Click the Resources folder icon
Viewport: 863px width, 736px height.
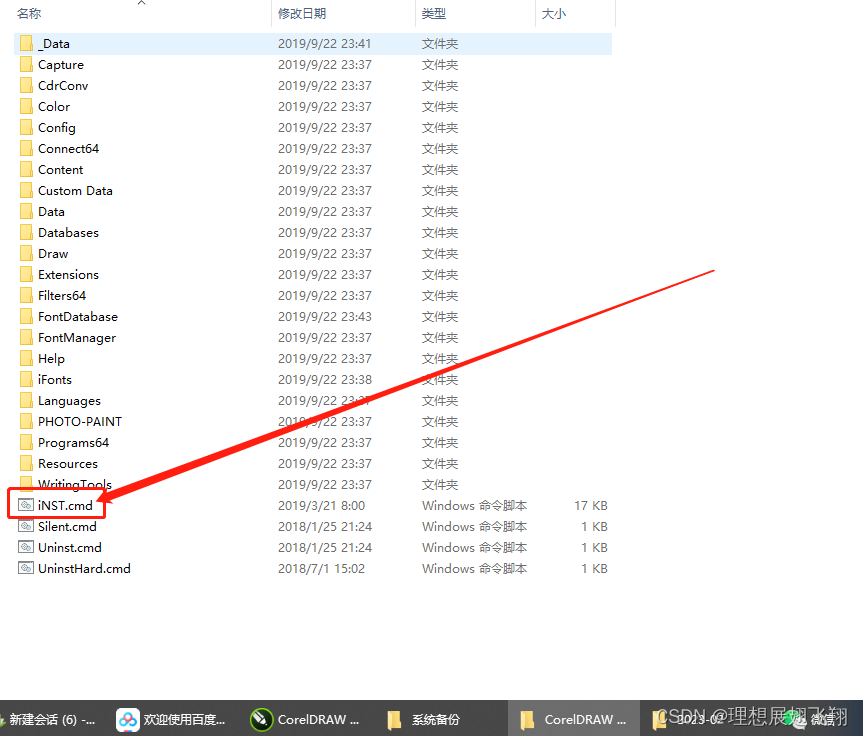pyautogui.click(x=26, y=464)
